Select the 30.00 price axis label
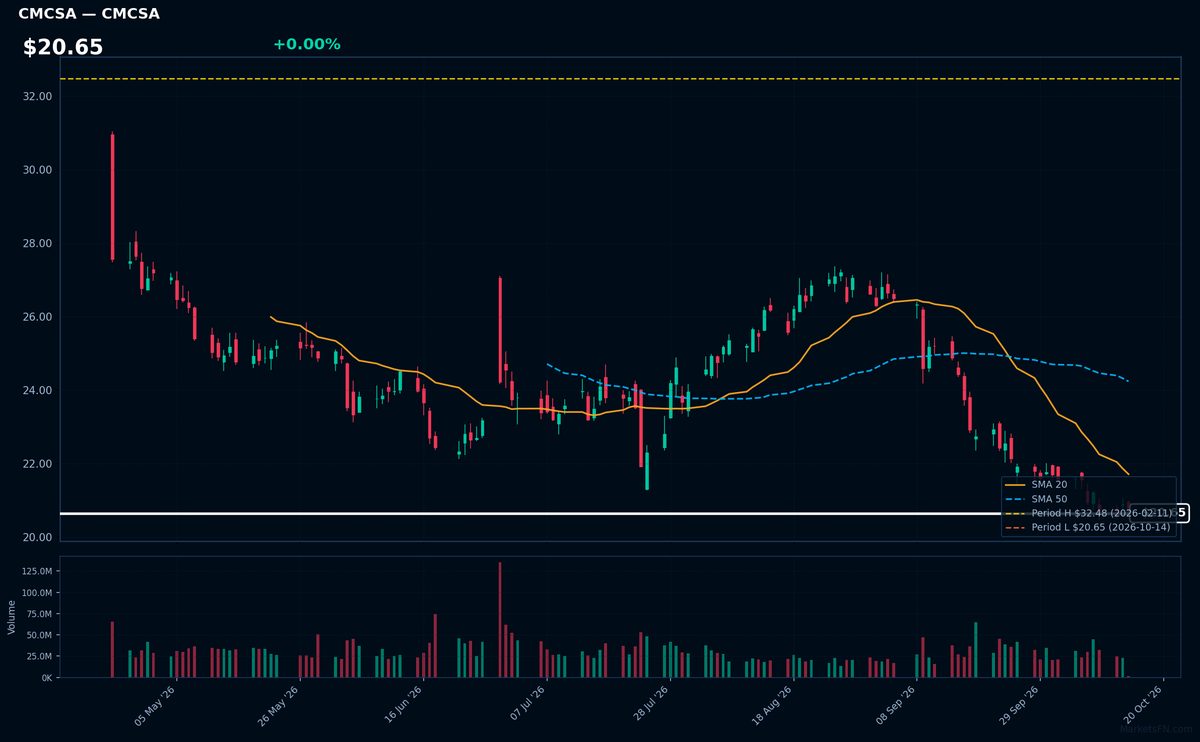Screen dimensions: 1200x742 coord(36,170)
